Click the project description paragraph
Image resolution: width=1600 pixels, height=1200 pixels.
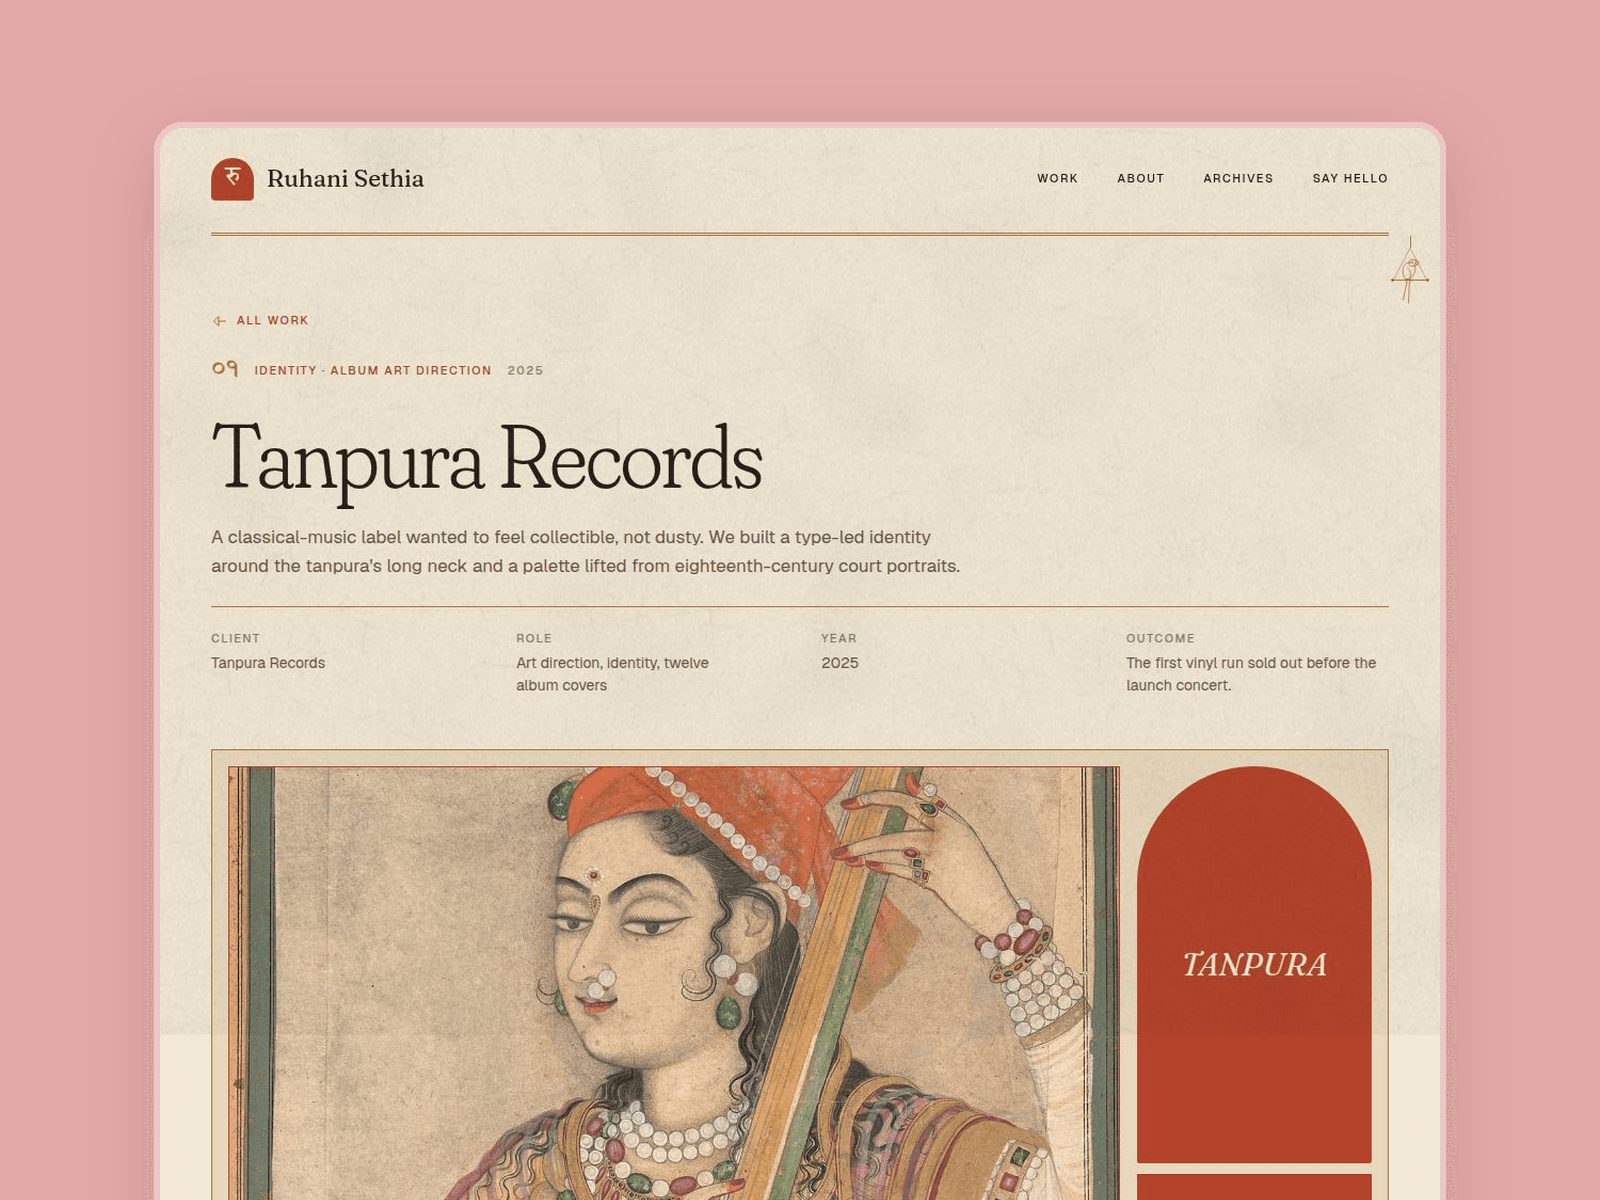click(x=585, y=552)
